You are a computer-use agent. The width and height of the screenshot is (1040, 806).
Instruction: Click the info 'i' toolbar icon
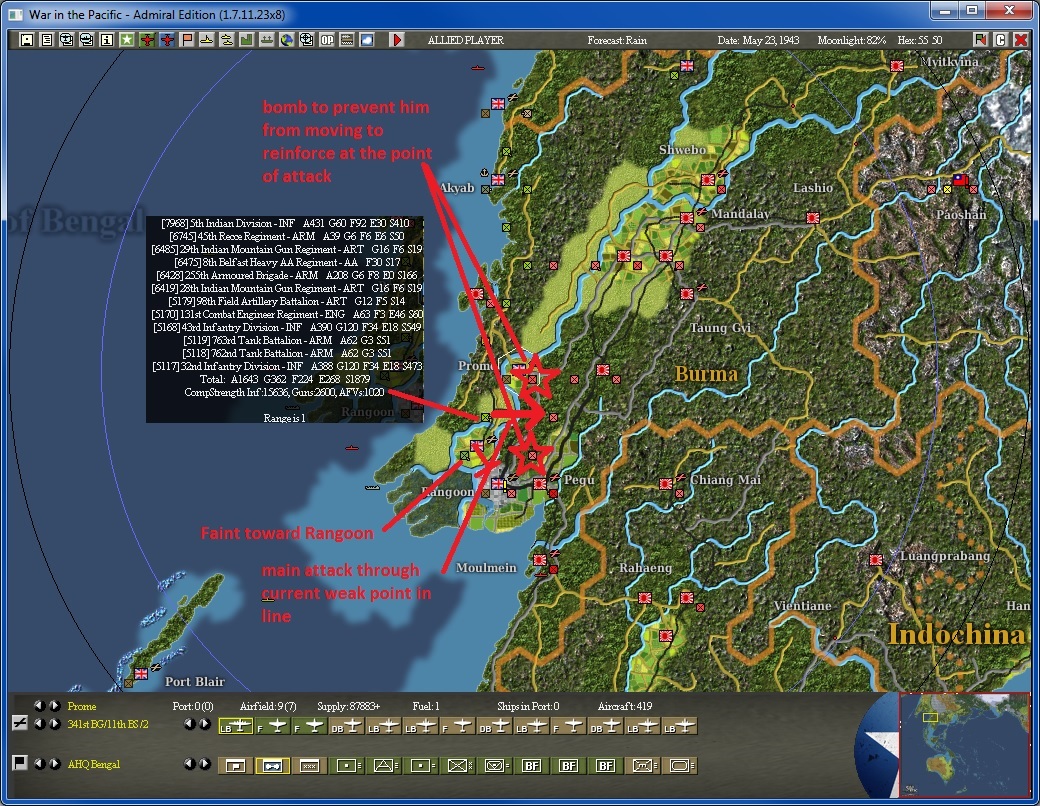[107, 40]
